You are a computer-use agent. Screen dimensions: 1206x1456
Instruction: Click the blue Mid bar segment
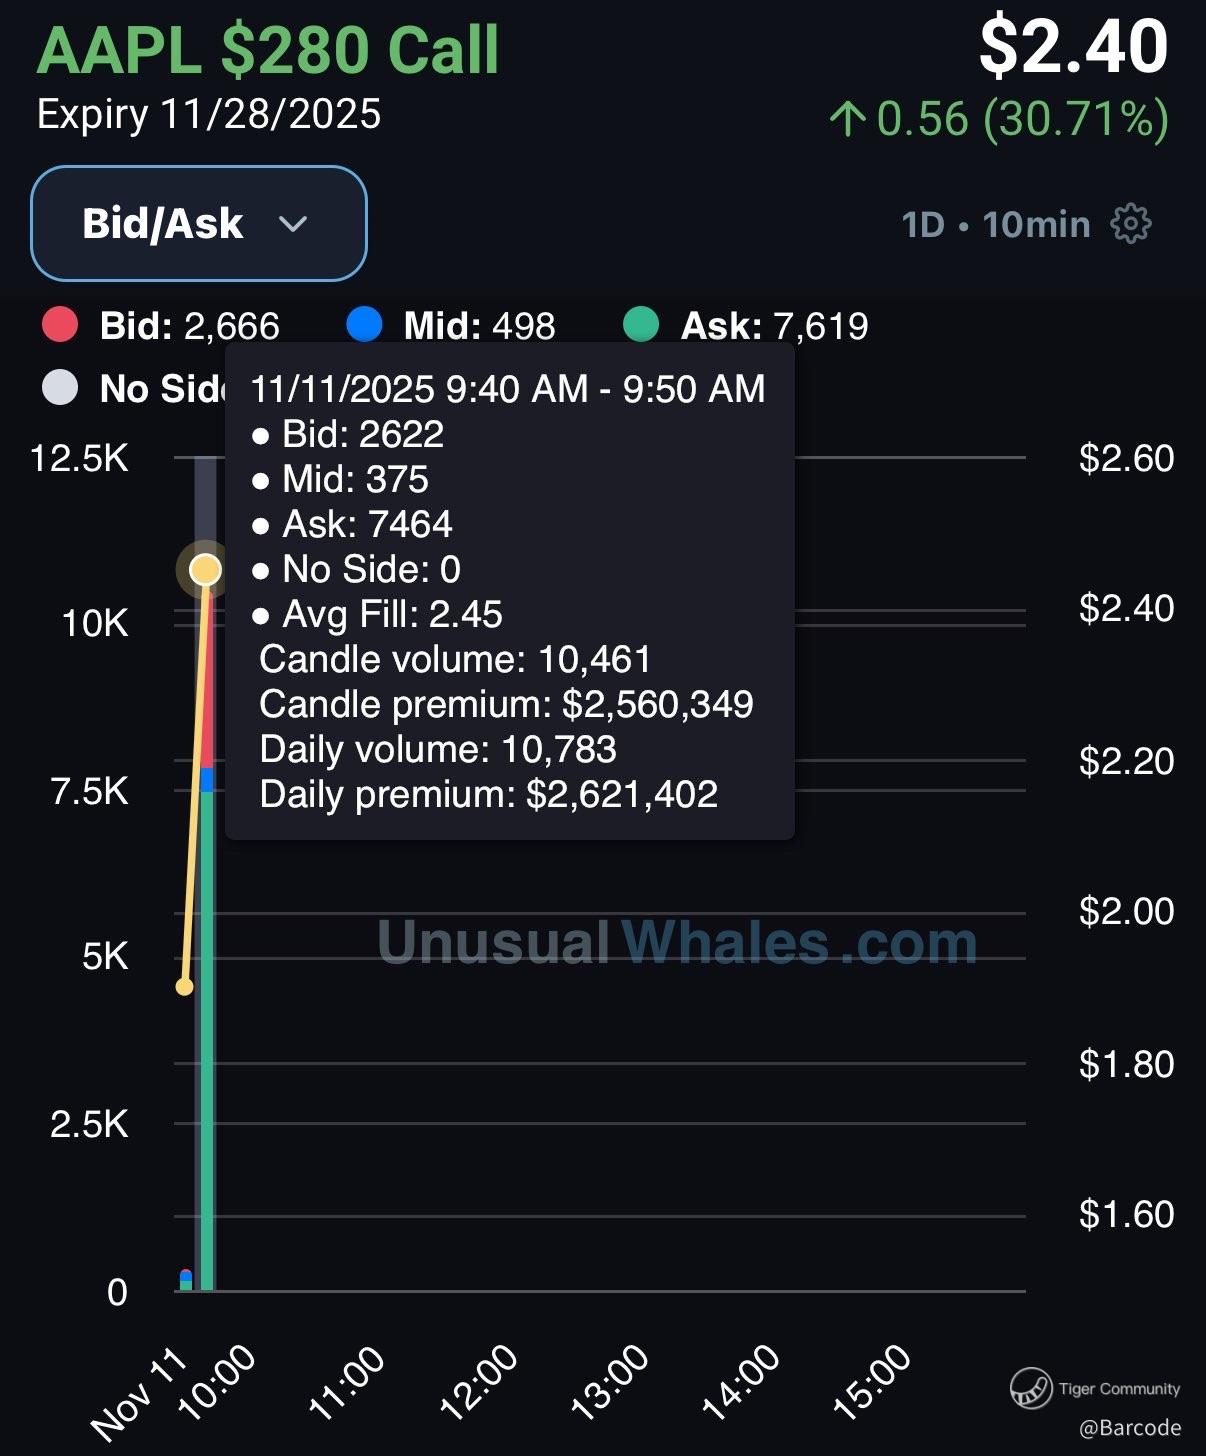click(x=207, y=779)
